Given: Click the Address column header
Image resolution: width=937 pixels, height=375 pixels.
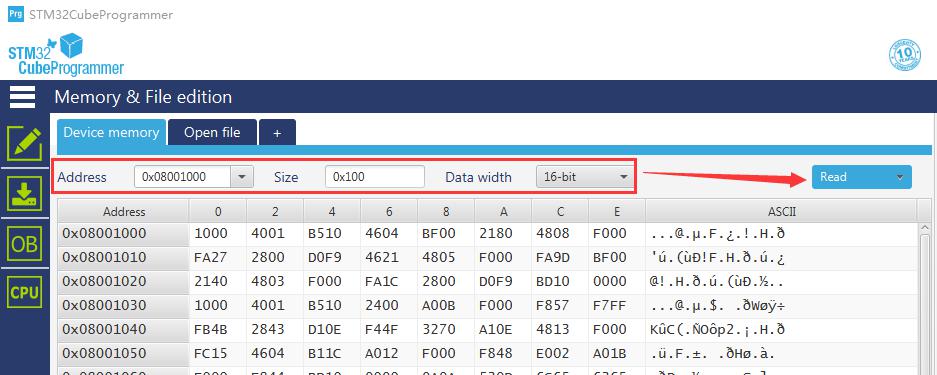Looking at the screenshot, I should (124, 211).
